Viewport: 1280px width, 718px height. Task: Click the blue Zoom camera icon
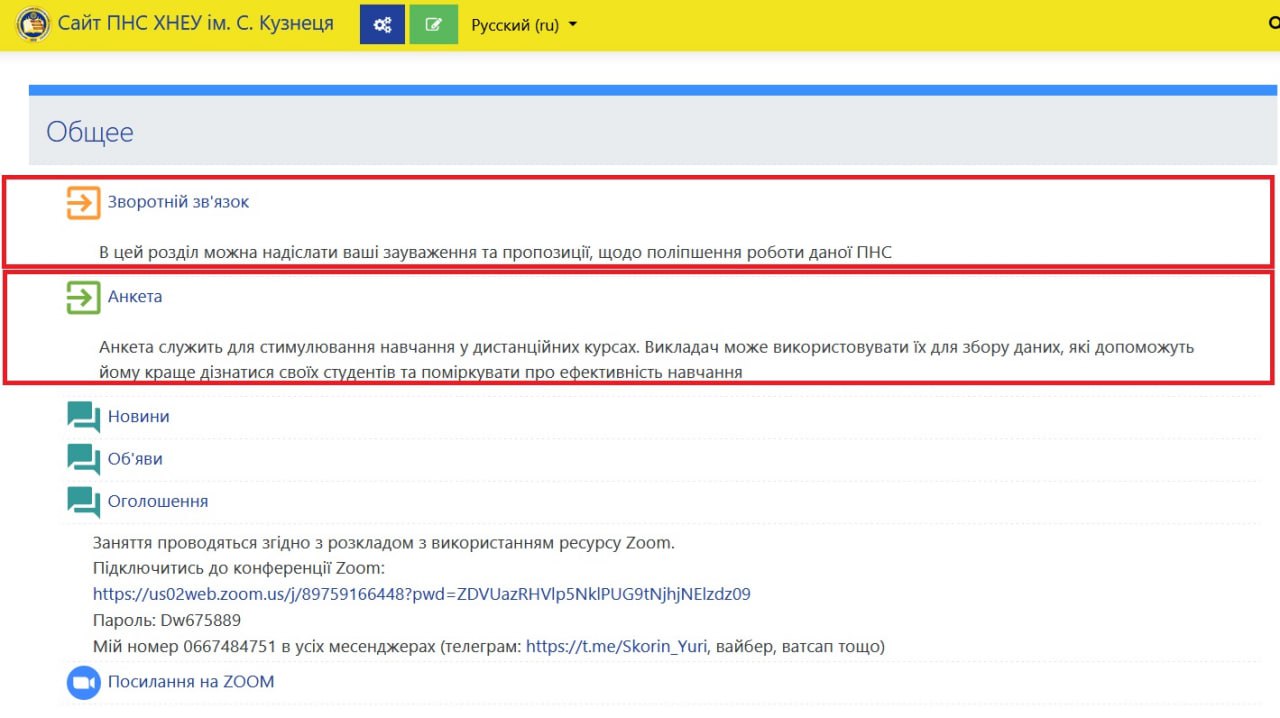(84, 683)
